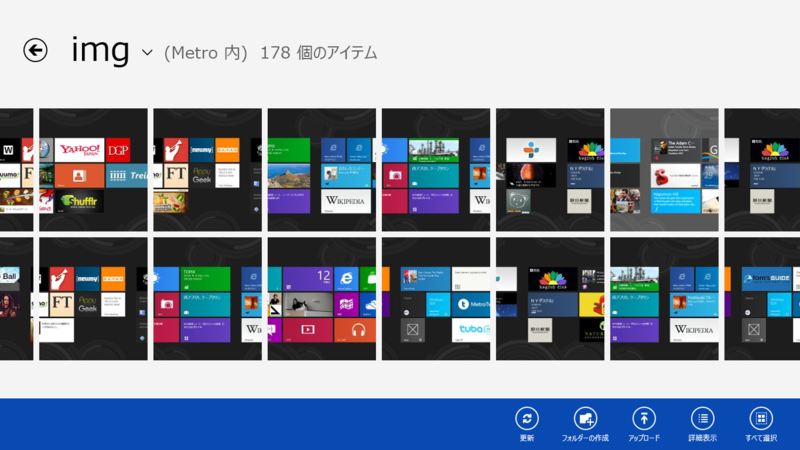Open top-row thumbnail with red camera tile
Image resolution: width=800 pixels, height=450 pixels.
(x=436, y=170)
